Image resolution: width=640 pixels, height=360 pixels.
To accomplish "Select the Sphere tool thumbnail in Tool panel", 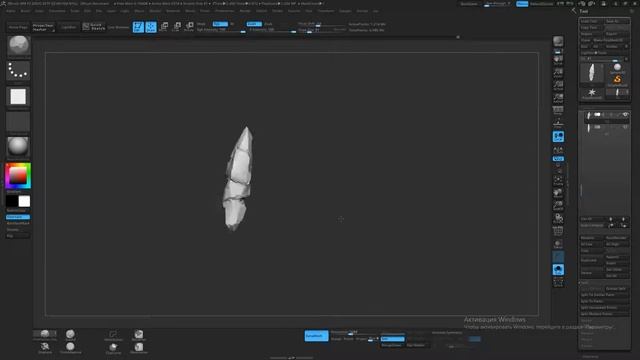I will 617,68.
